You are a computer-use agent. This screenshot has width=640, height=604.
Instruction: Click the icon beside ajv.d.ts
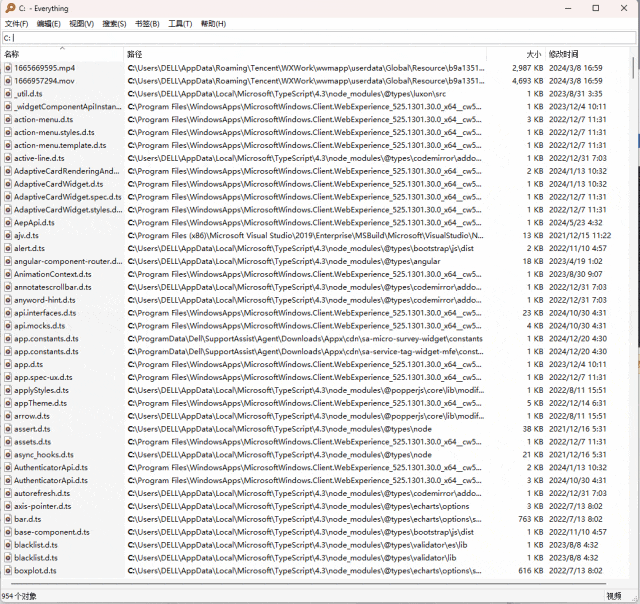tap(8, 235)
